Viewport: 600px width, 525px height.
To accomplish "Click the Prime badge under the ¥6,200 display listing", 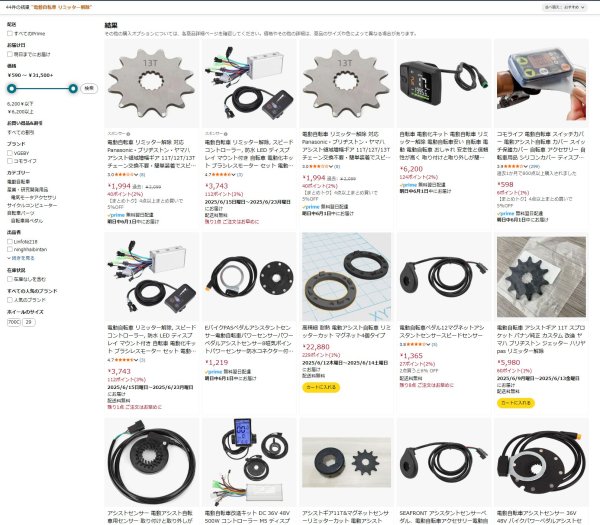I will pos(408,185).
